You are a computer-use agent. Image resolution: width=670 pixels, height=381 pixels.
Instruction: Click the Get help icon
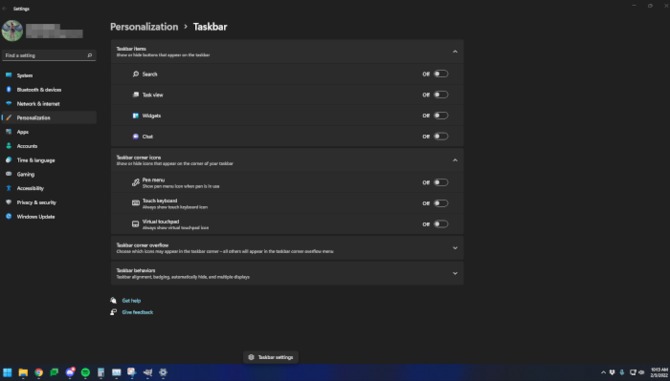coord(113,301)
